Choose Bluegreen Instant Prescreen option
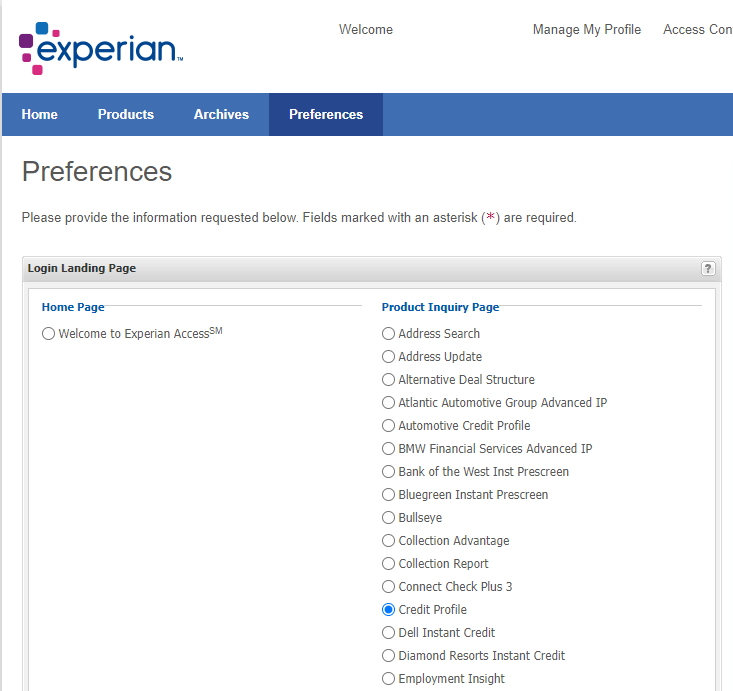Viewport: 733px width, 691px height. [x=389, y=495]
